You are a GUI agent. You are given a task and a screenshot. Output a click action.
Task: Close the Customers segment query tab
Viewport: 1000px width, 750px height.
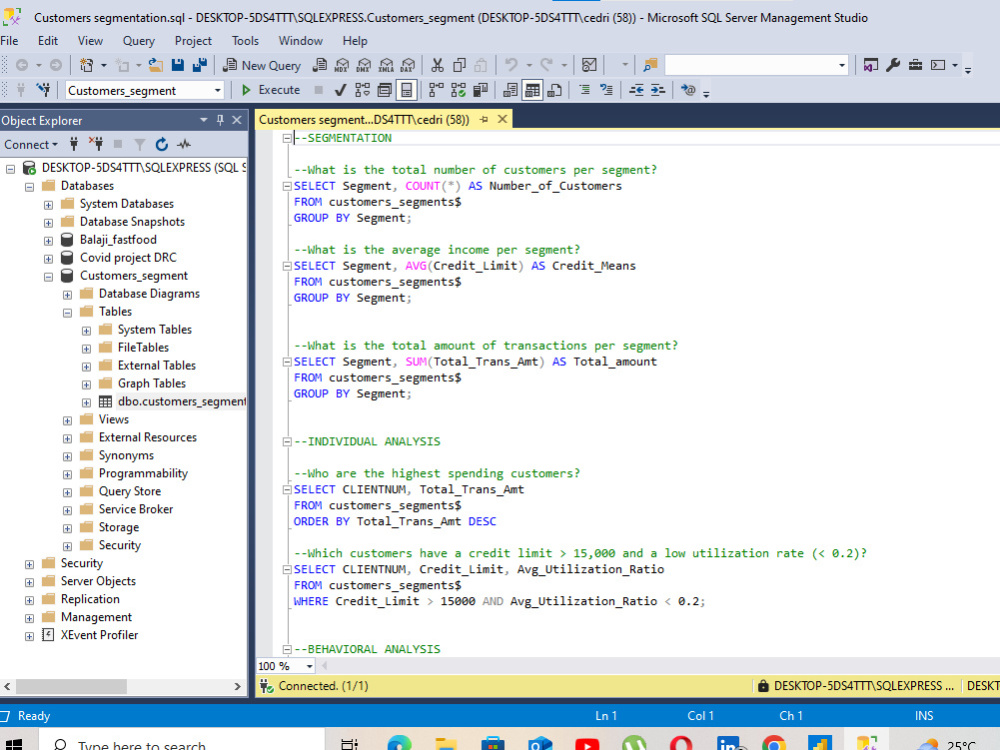(503, 119)
